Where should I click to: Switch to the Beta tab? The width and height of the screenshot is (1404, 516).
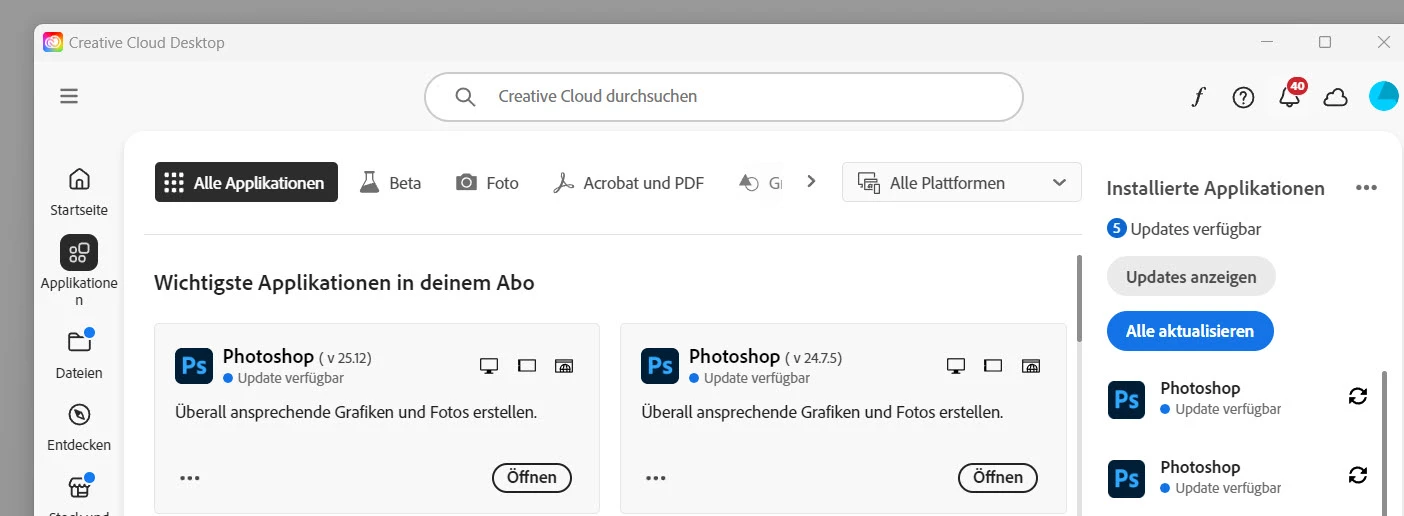(391, 183)
